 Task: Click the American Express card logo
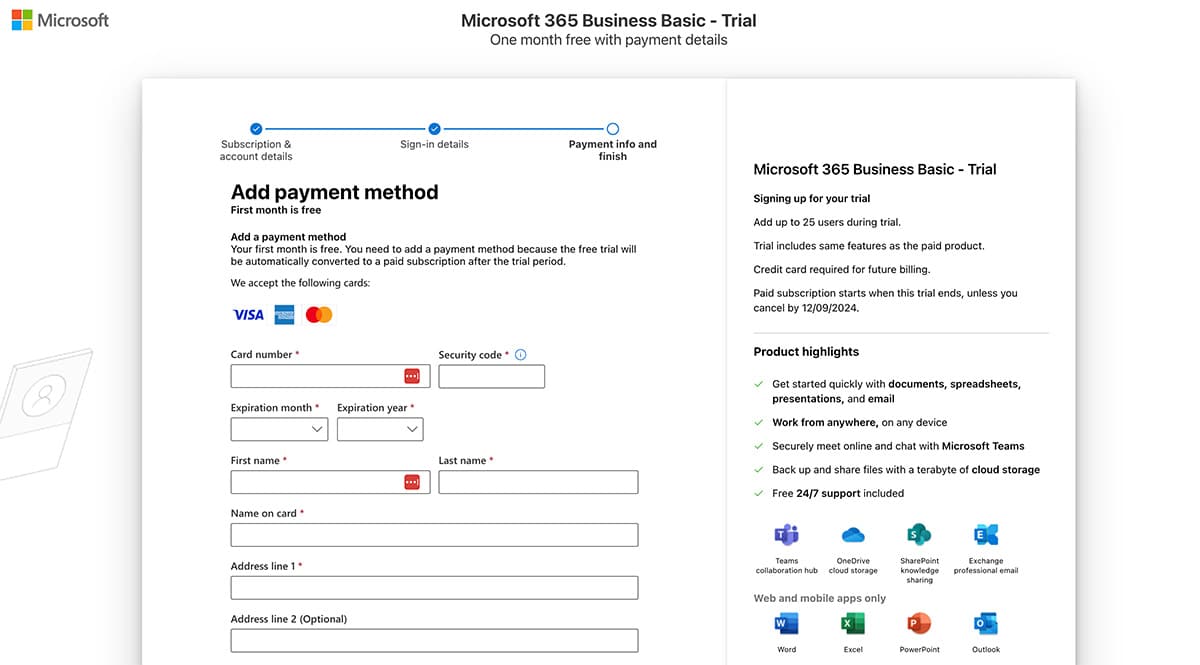pos(284,314)
